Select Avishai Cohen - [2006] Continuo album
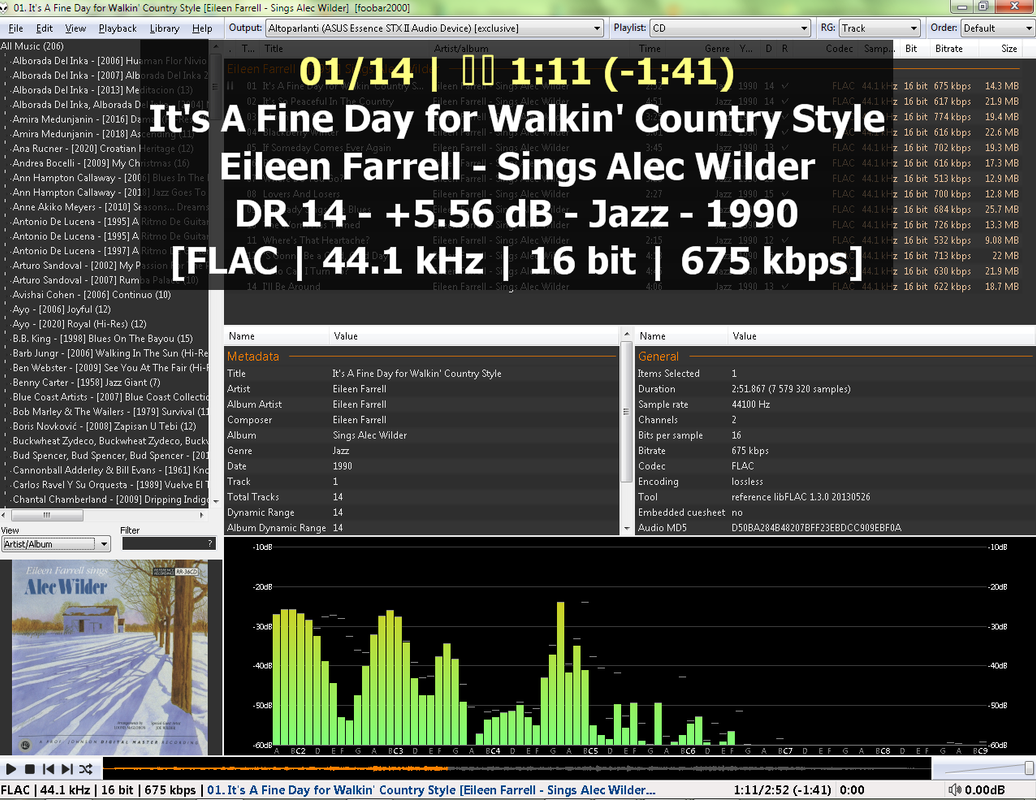Image resolution: width=1036 pixels, height=800 pixels. 92,295
